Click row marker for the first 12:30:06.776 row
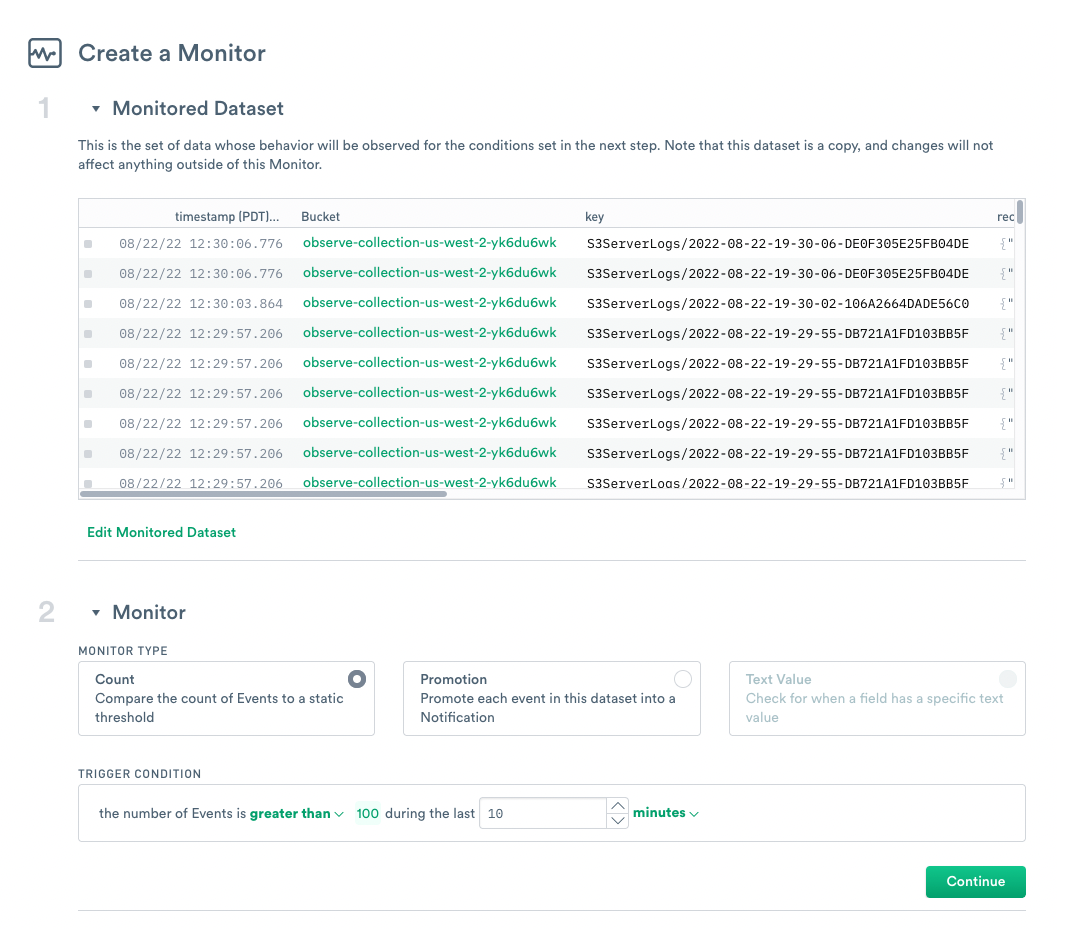Viewport: 1090px width, 929px height. (88, 244)
